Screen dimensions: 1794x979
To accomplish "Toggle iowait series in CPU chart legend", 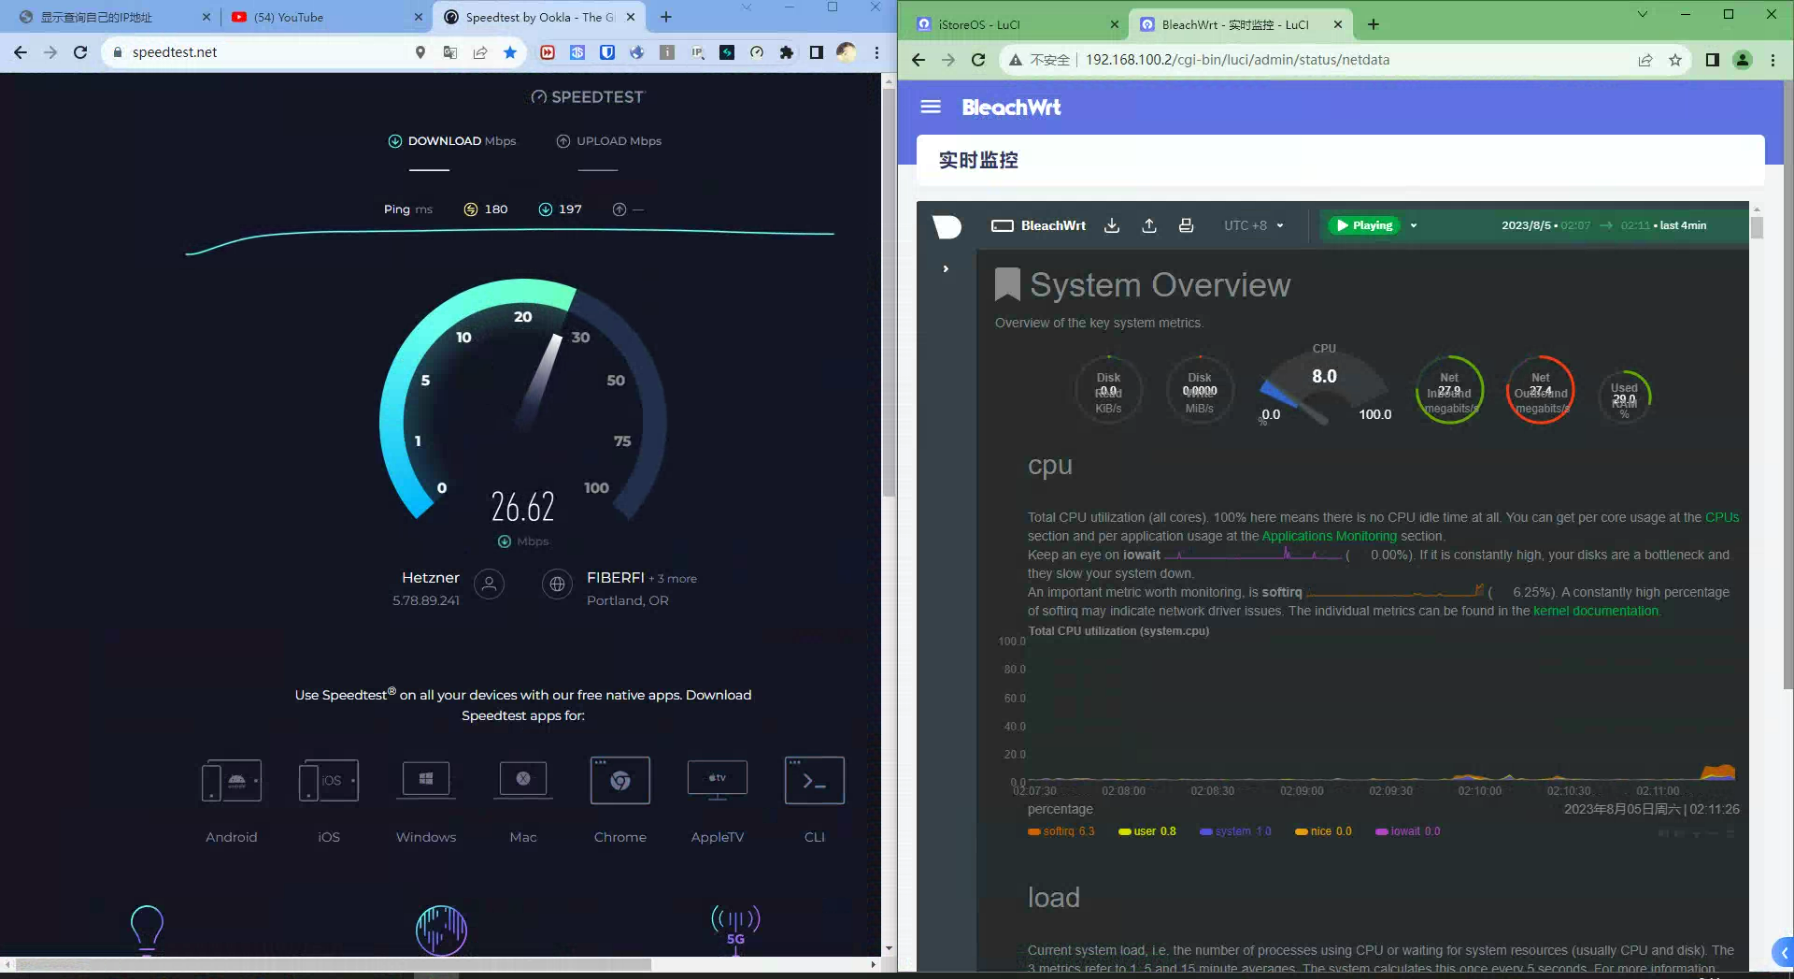I will (x=1408, y=832).
